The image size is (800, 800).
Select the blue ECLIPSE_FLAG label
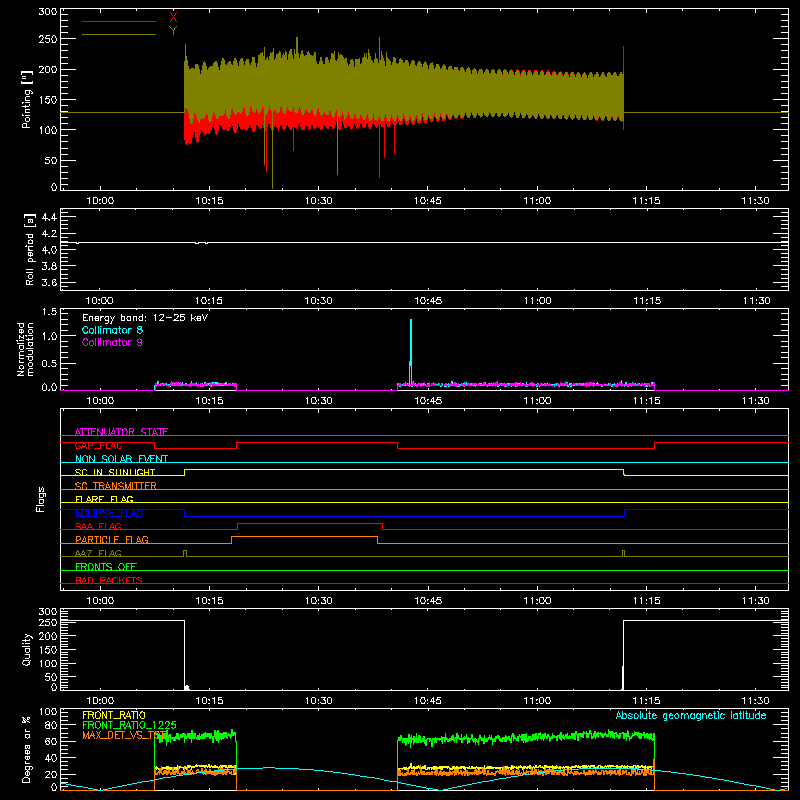[x=109, y=513]
